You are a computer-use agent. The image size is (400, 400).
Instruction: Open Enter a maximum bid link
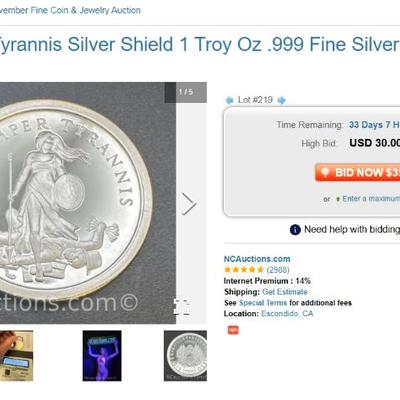(371, 199)
